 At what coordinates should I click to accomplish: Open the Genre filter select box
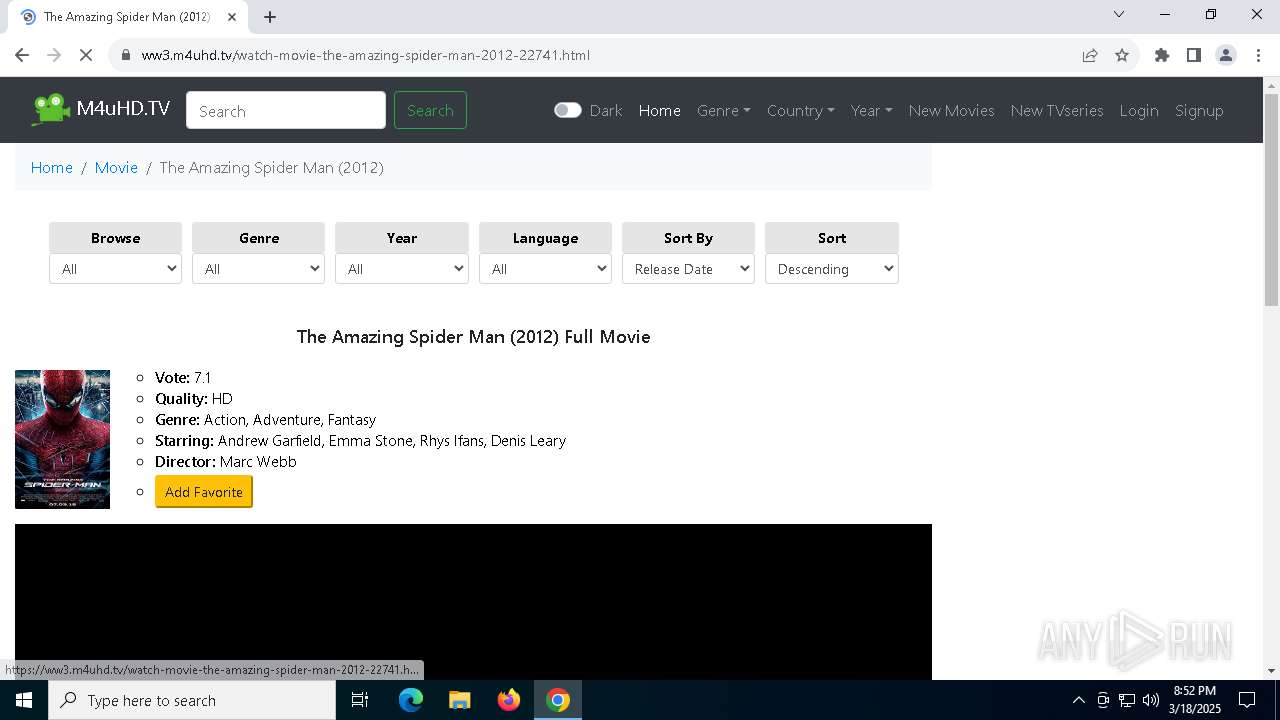click(x=258, y=269)
